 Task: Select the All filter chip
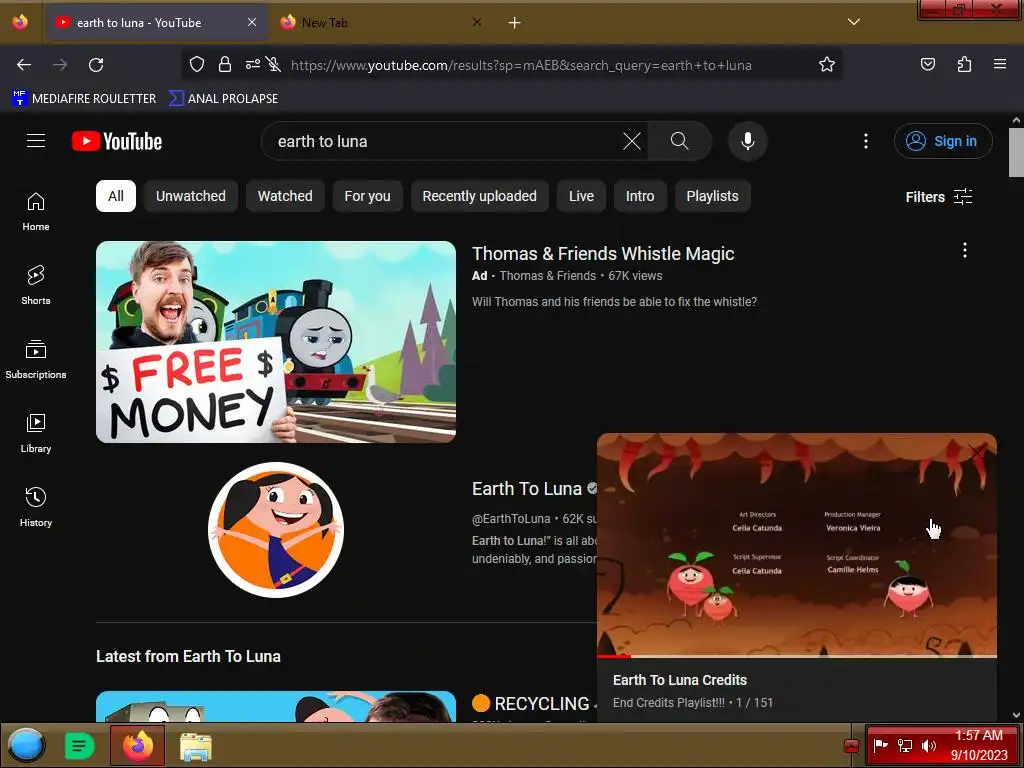tap(116, 196)
